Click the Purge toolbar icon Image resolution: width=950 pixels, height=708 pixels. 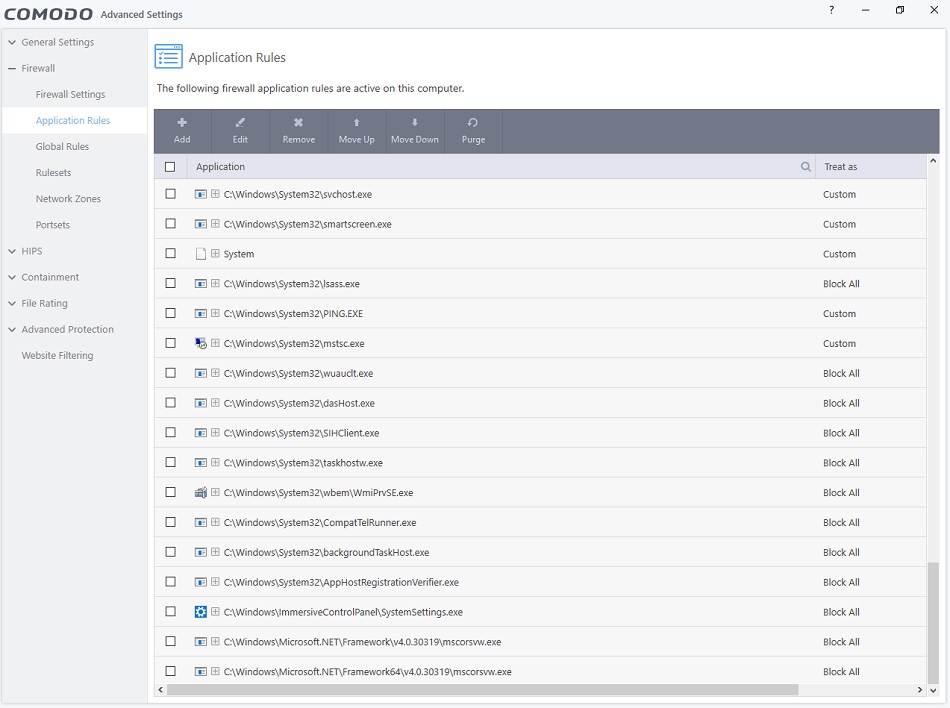(x=473, y=123)
